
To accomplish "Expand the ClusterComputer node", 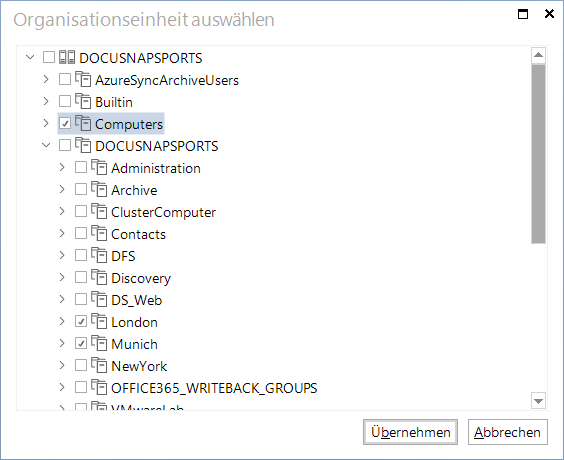I will (x=62, y=211).
